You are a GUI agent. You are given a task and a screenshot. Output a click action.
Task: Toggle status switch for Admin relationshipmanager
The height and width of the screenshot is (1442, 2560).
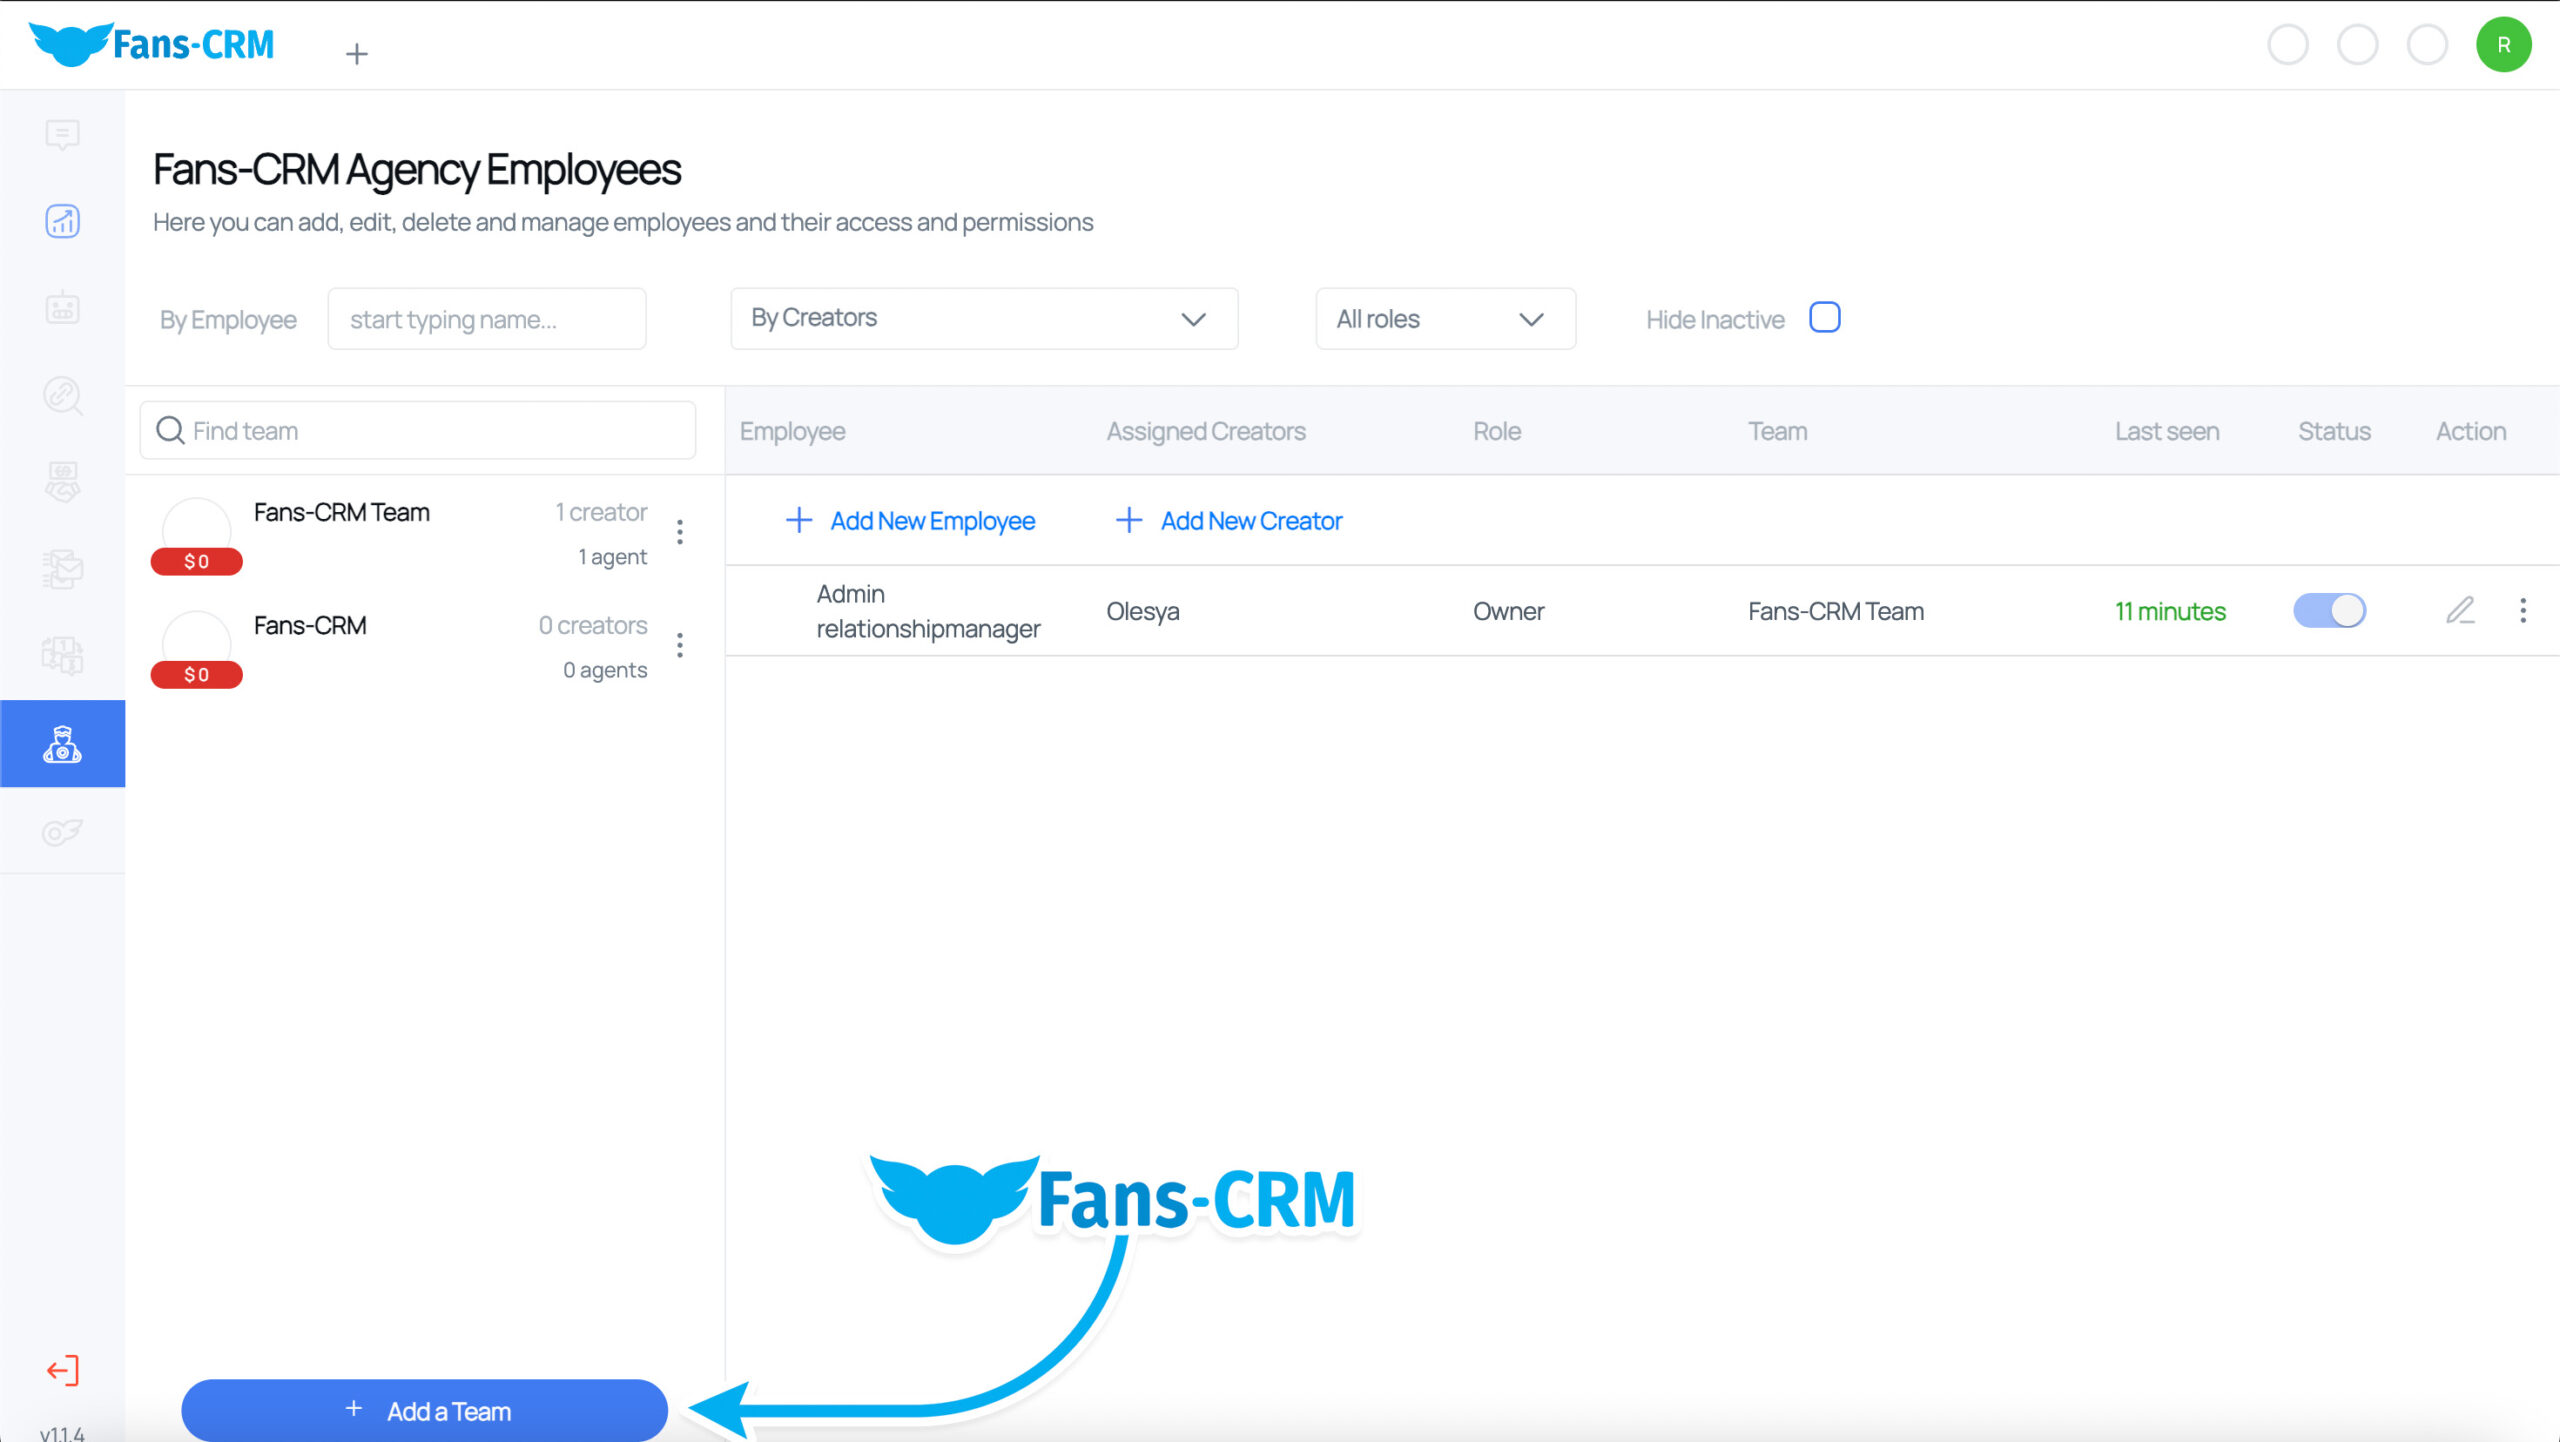2330,610
